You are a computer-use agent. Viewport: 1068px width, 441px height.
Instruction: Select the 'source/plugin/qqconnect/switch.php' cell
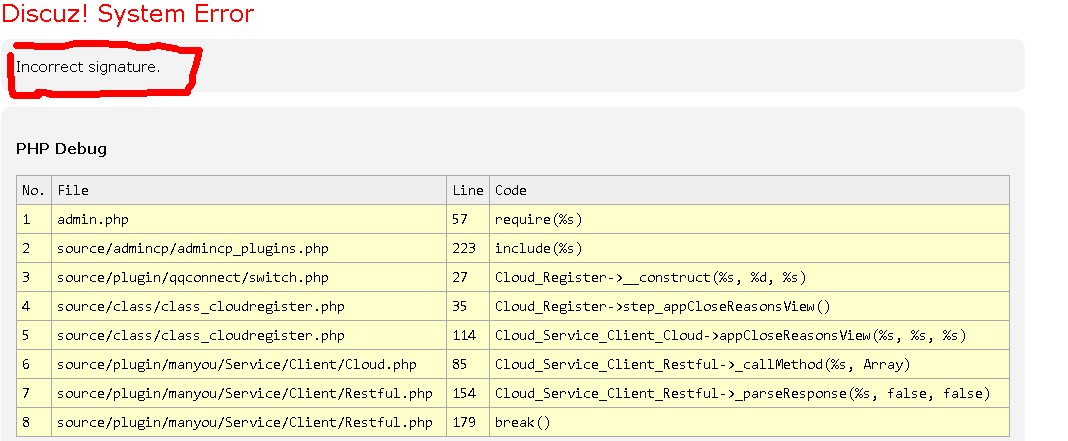pos(249,277)
